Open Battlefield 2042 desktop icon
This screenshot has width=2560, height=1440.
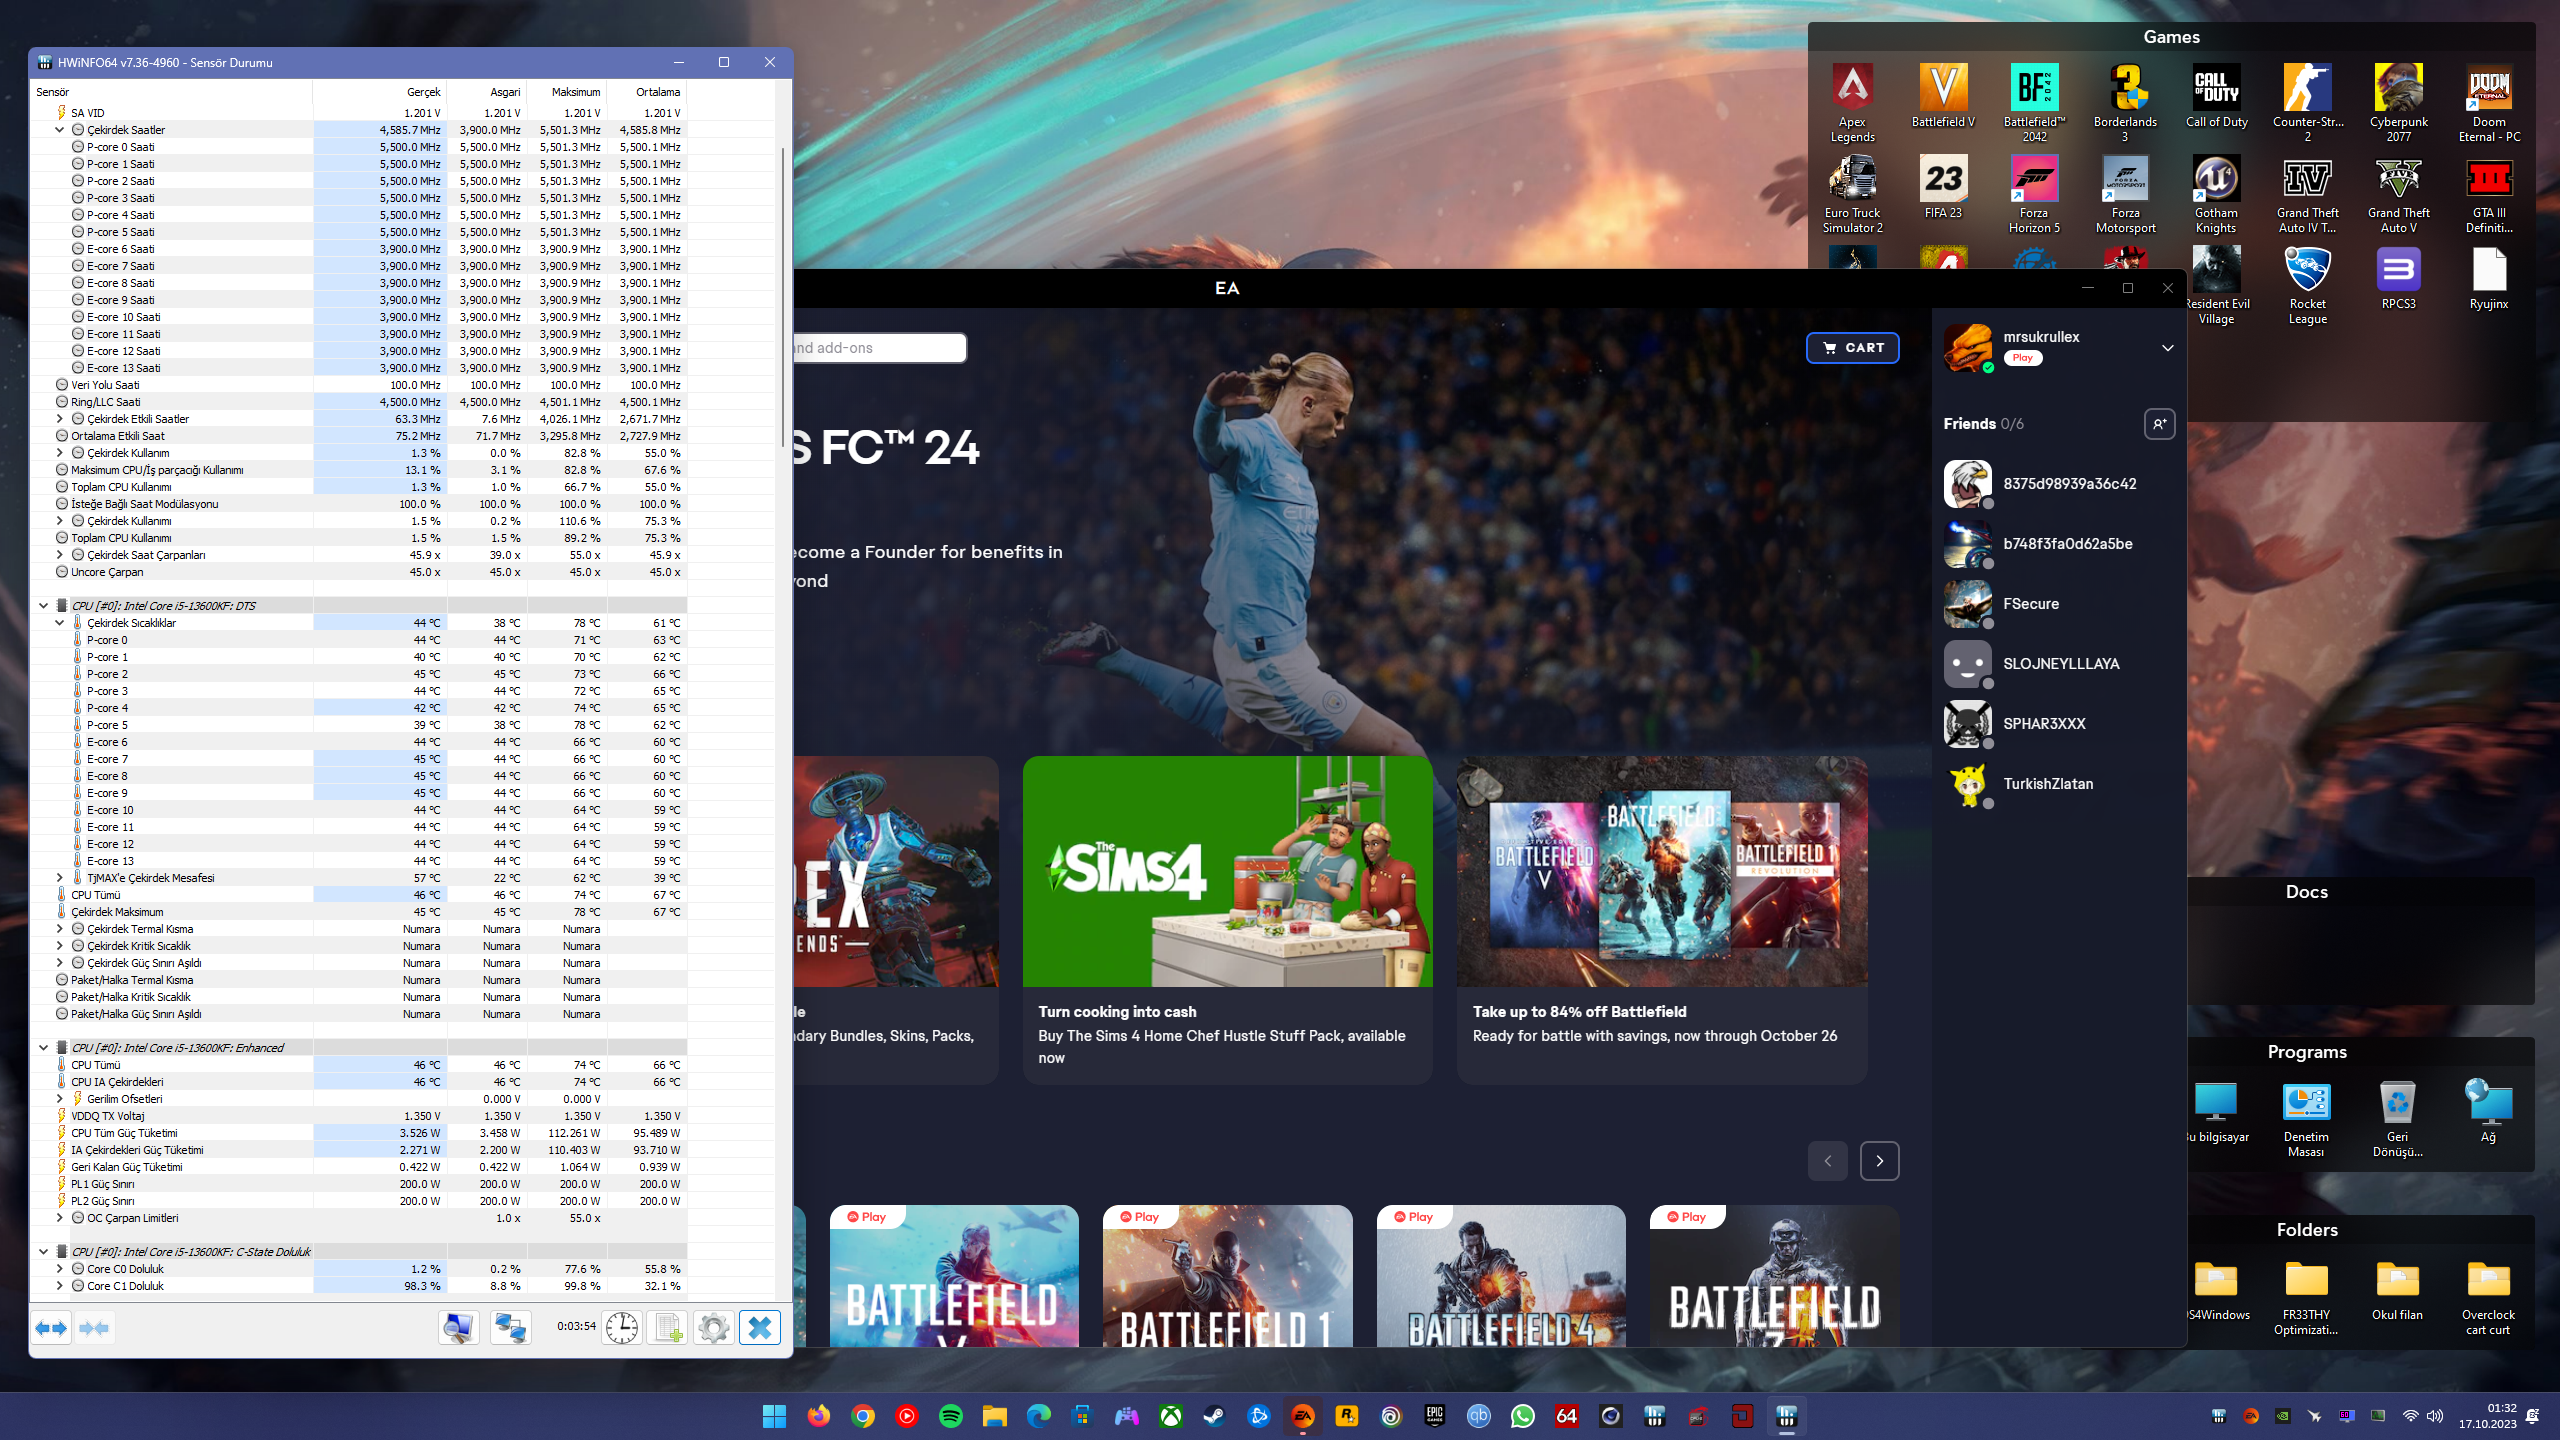[x=2034, y=103]
